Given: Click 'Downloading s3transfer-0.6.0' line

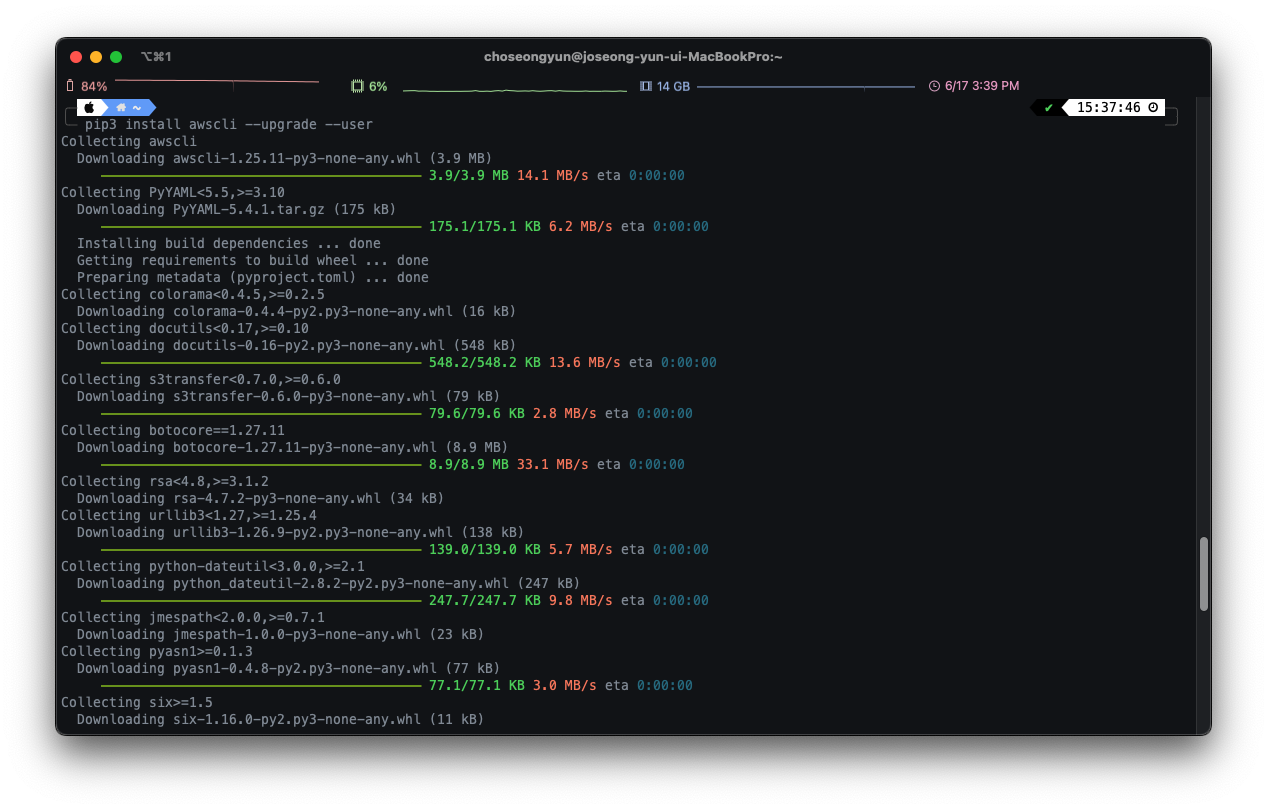Looking at the screenshot, I should tap(288, 396).
